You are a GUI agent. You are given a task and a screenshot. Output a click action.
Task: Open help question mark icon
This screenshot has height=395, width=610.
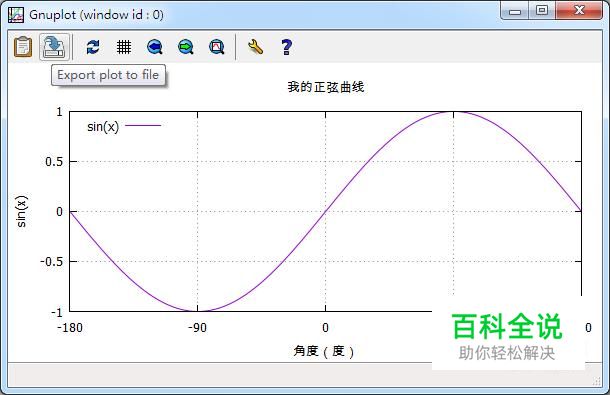(286, 47)
